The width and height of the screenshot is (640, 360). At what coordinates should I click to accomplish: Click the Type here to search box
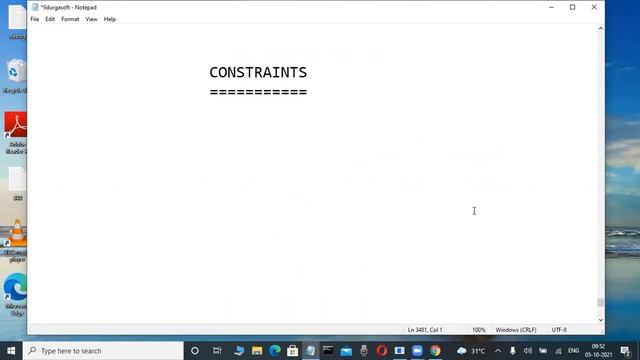point(103,351)
